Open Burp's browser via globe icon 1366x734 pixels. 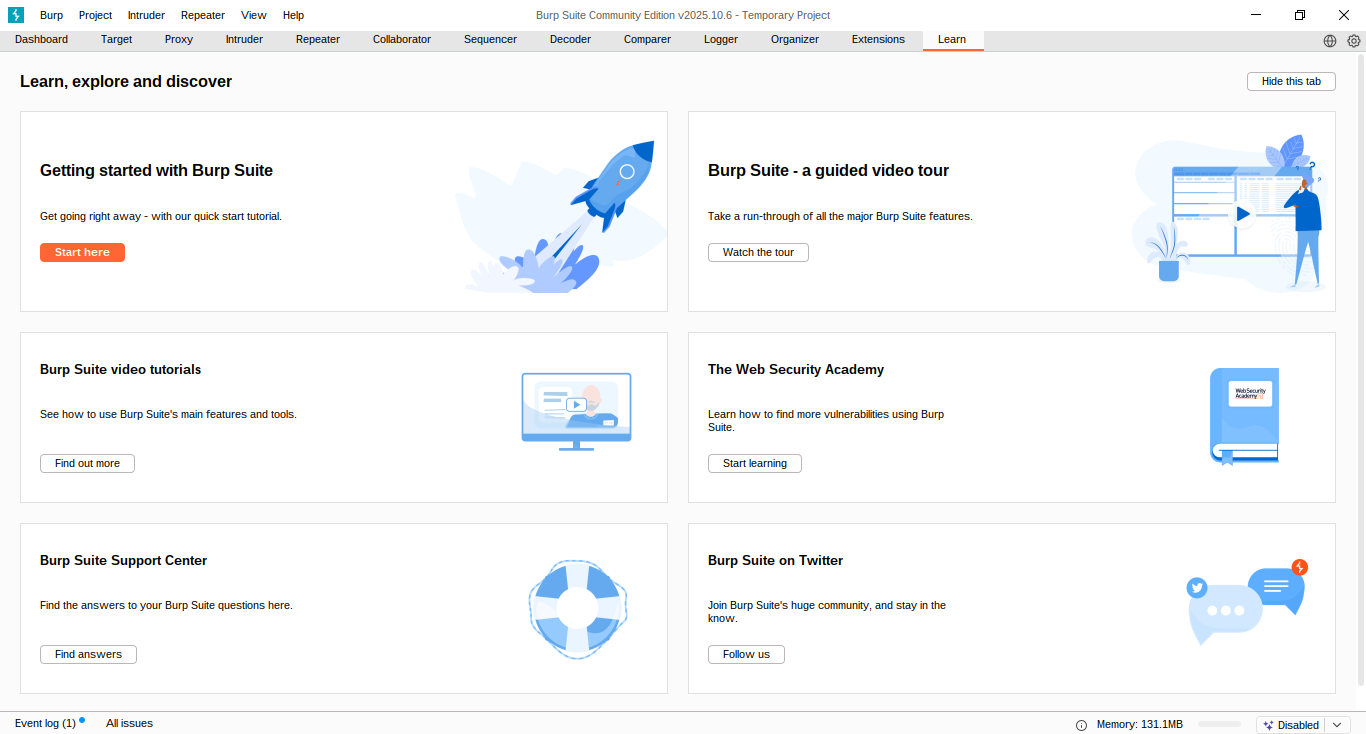(x=1330, y=41)
